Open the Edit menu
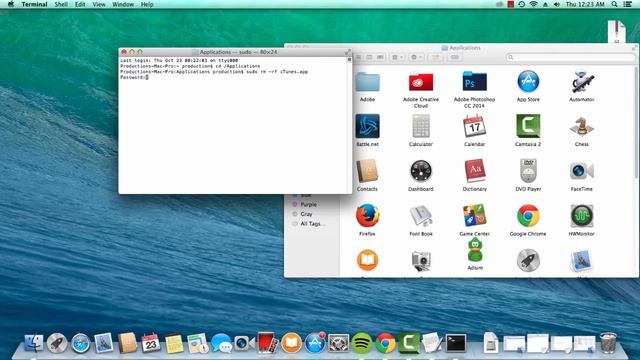 [80, 4]
